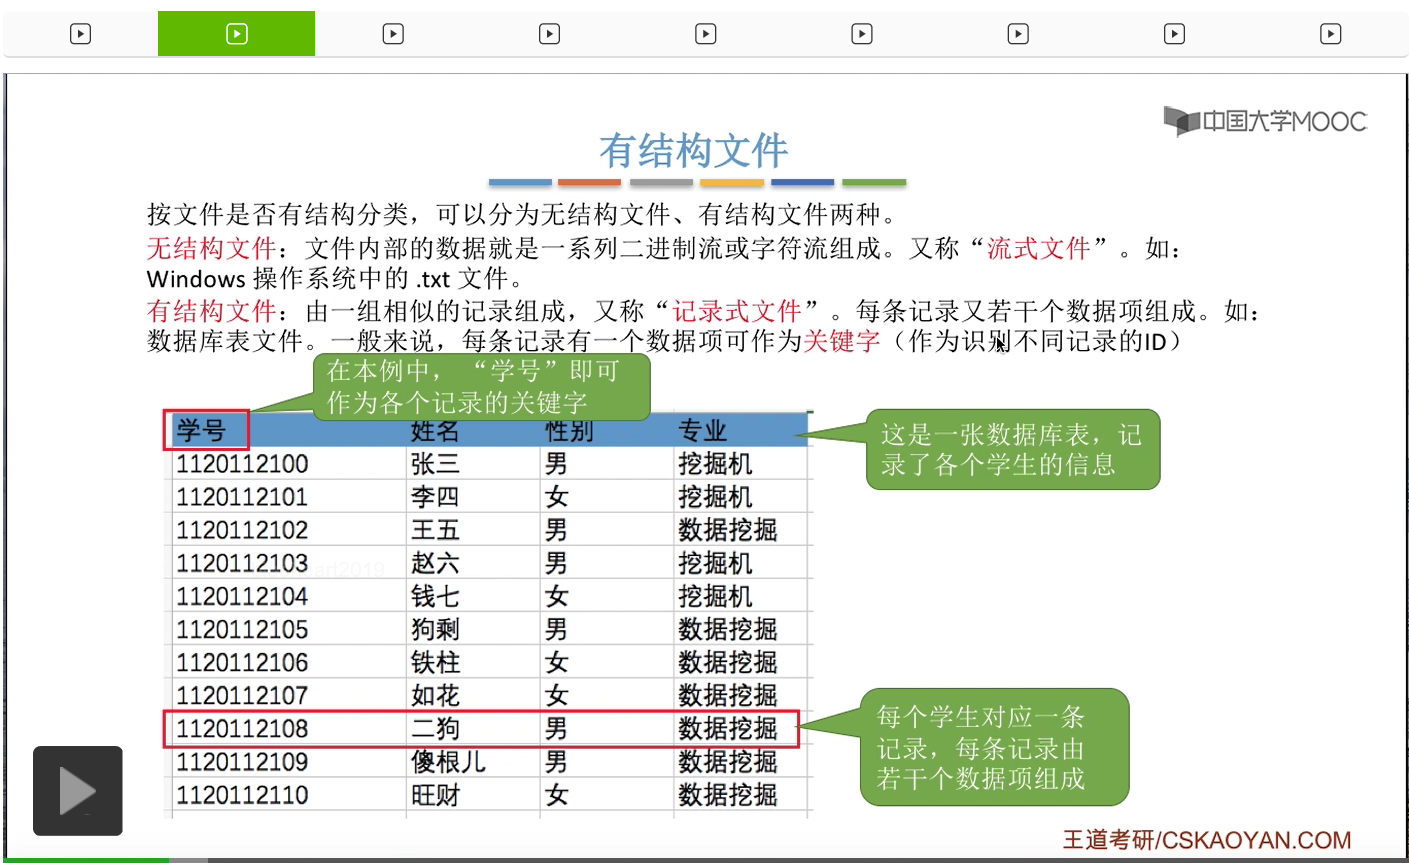Click the 王道考研/CSKAOYAN.COM text
Viewport: 1409px width, 863px height.
(1207, 840)
